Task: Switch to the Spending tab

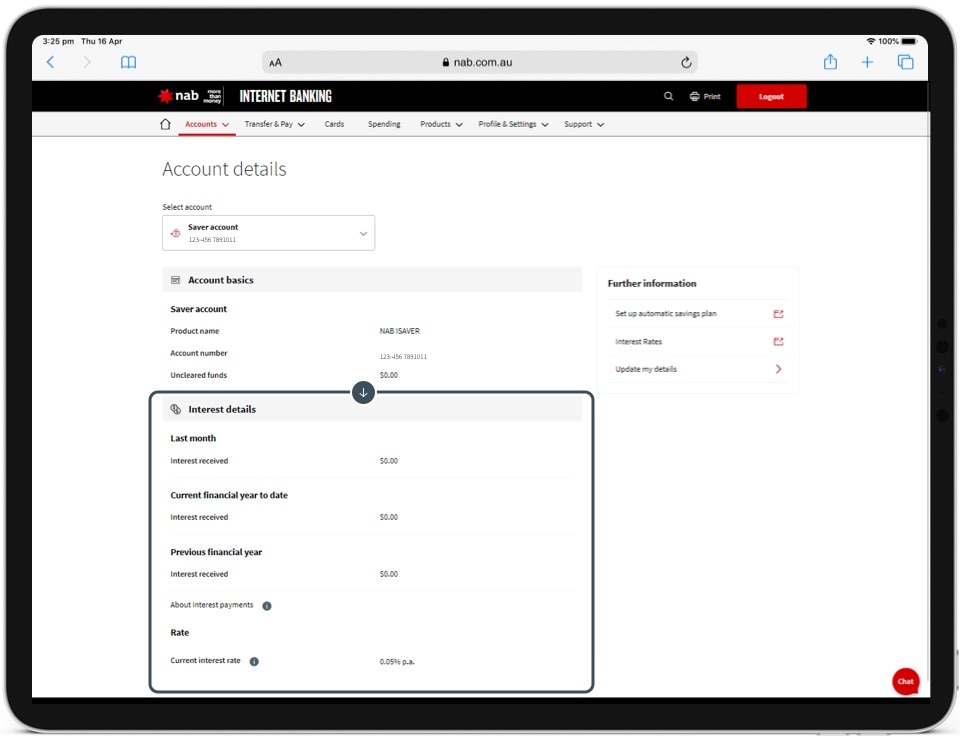Action: 384,124
